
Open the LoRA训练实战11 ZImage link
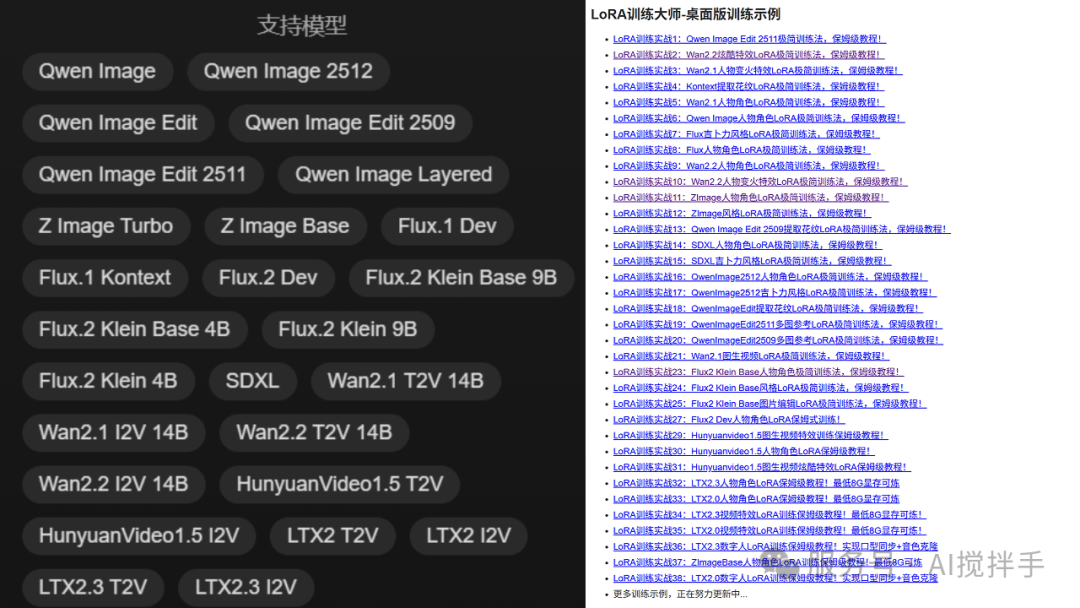(751, 198)
